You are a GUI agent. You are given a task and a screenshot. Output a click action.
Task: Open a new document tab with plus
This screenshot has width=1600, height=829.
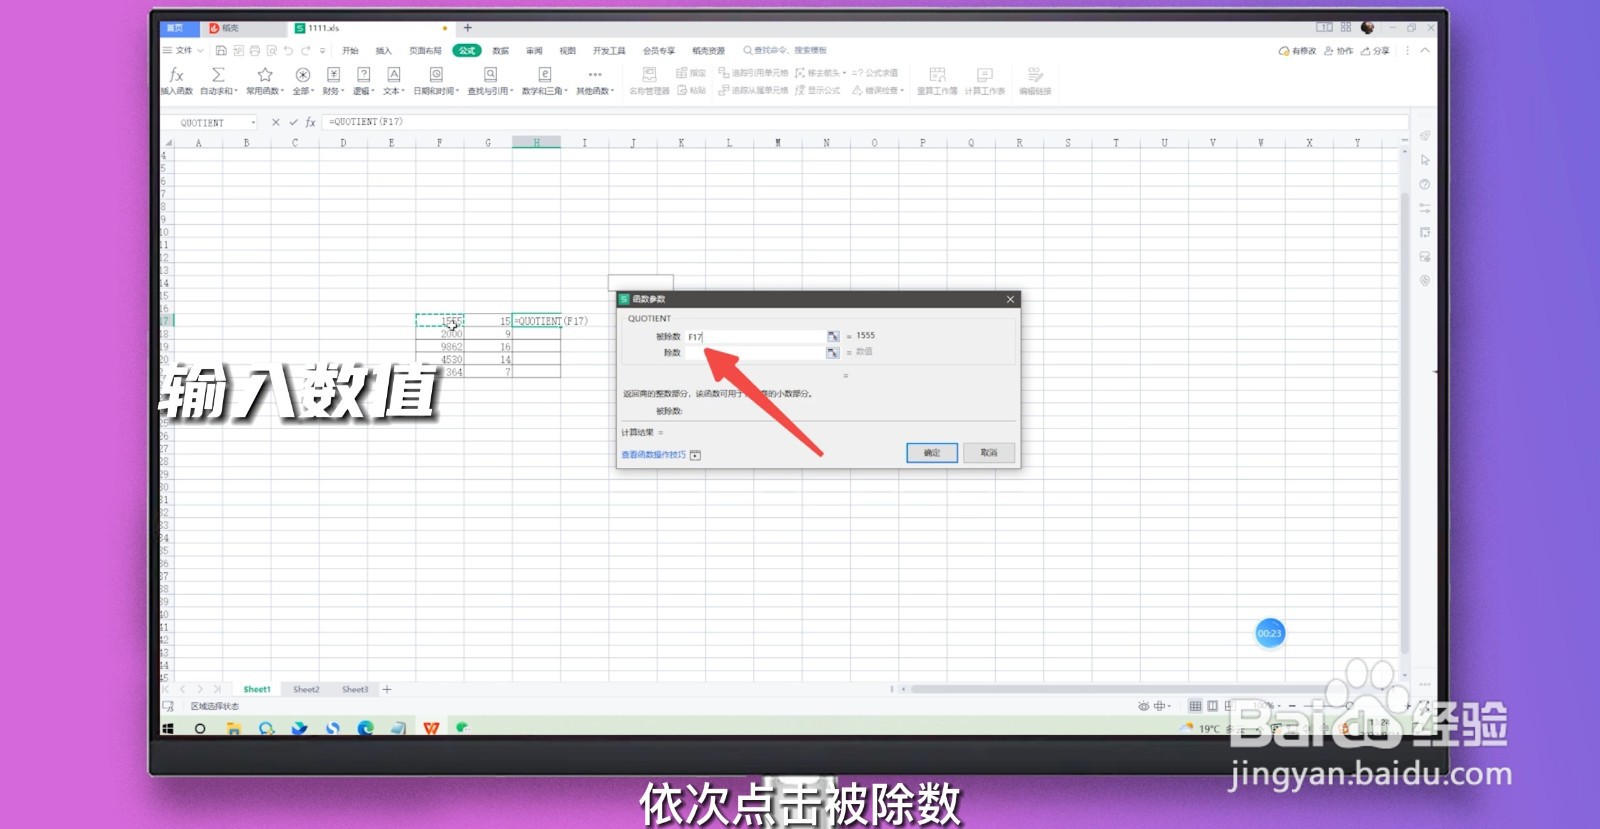point(467,28)
